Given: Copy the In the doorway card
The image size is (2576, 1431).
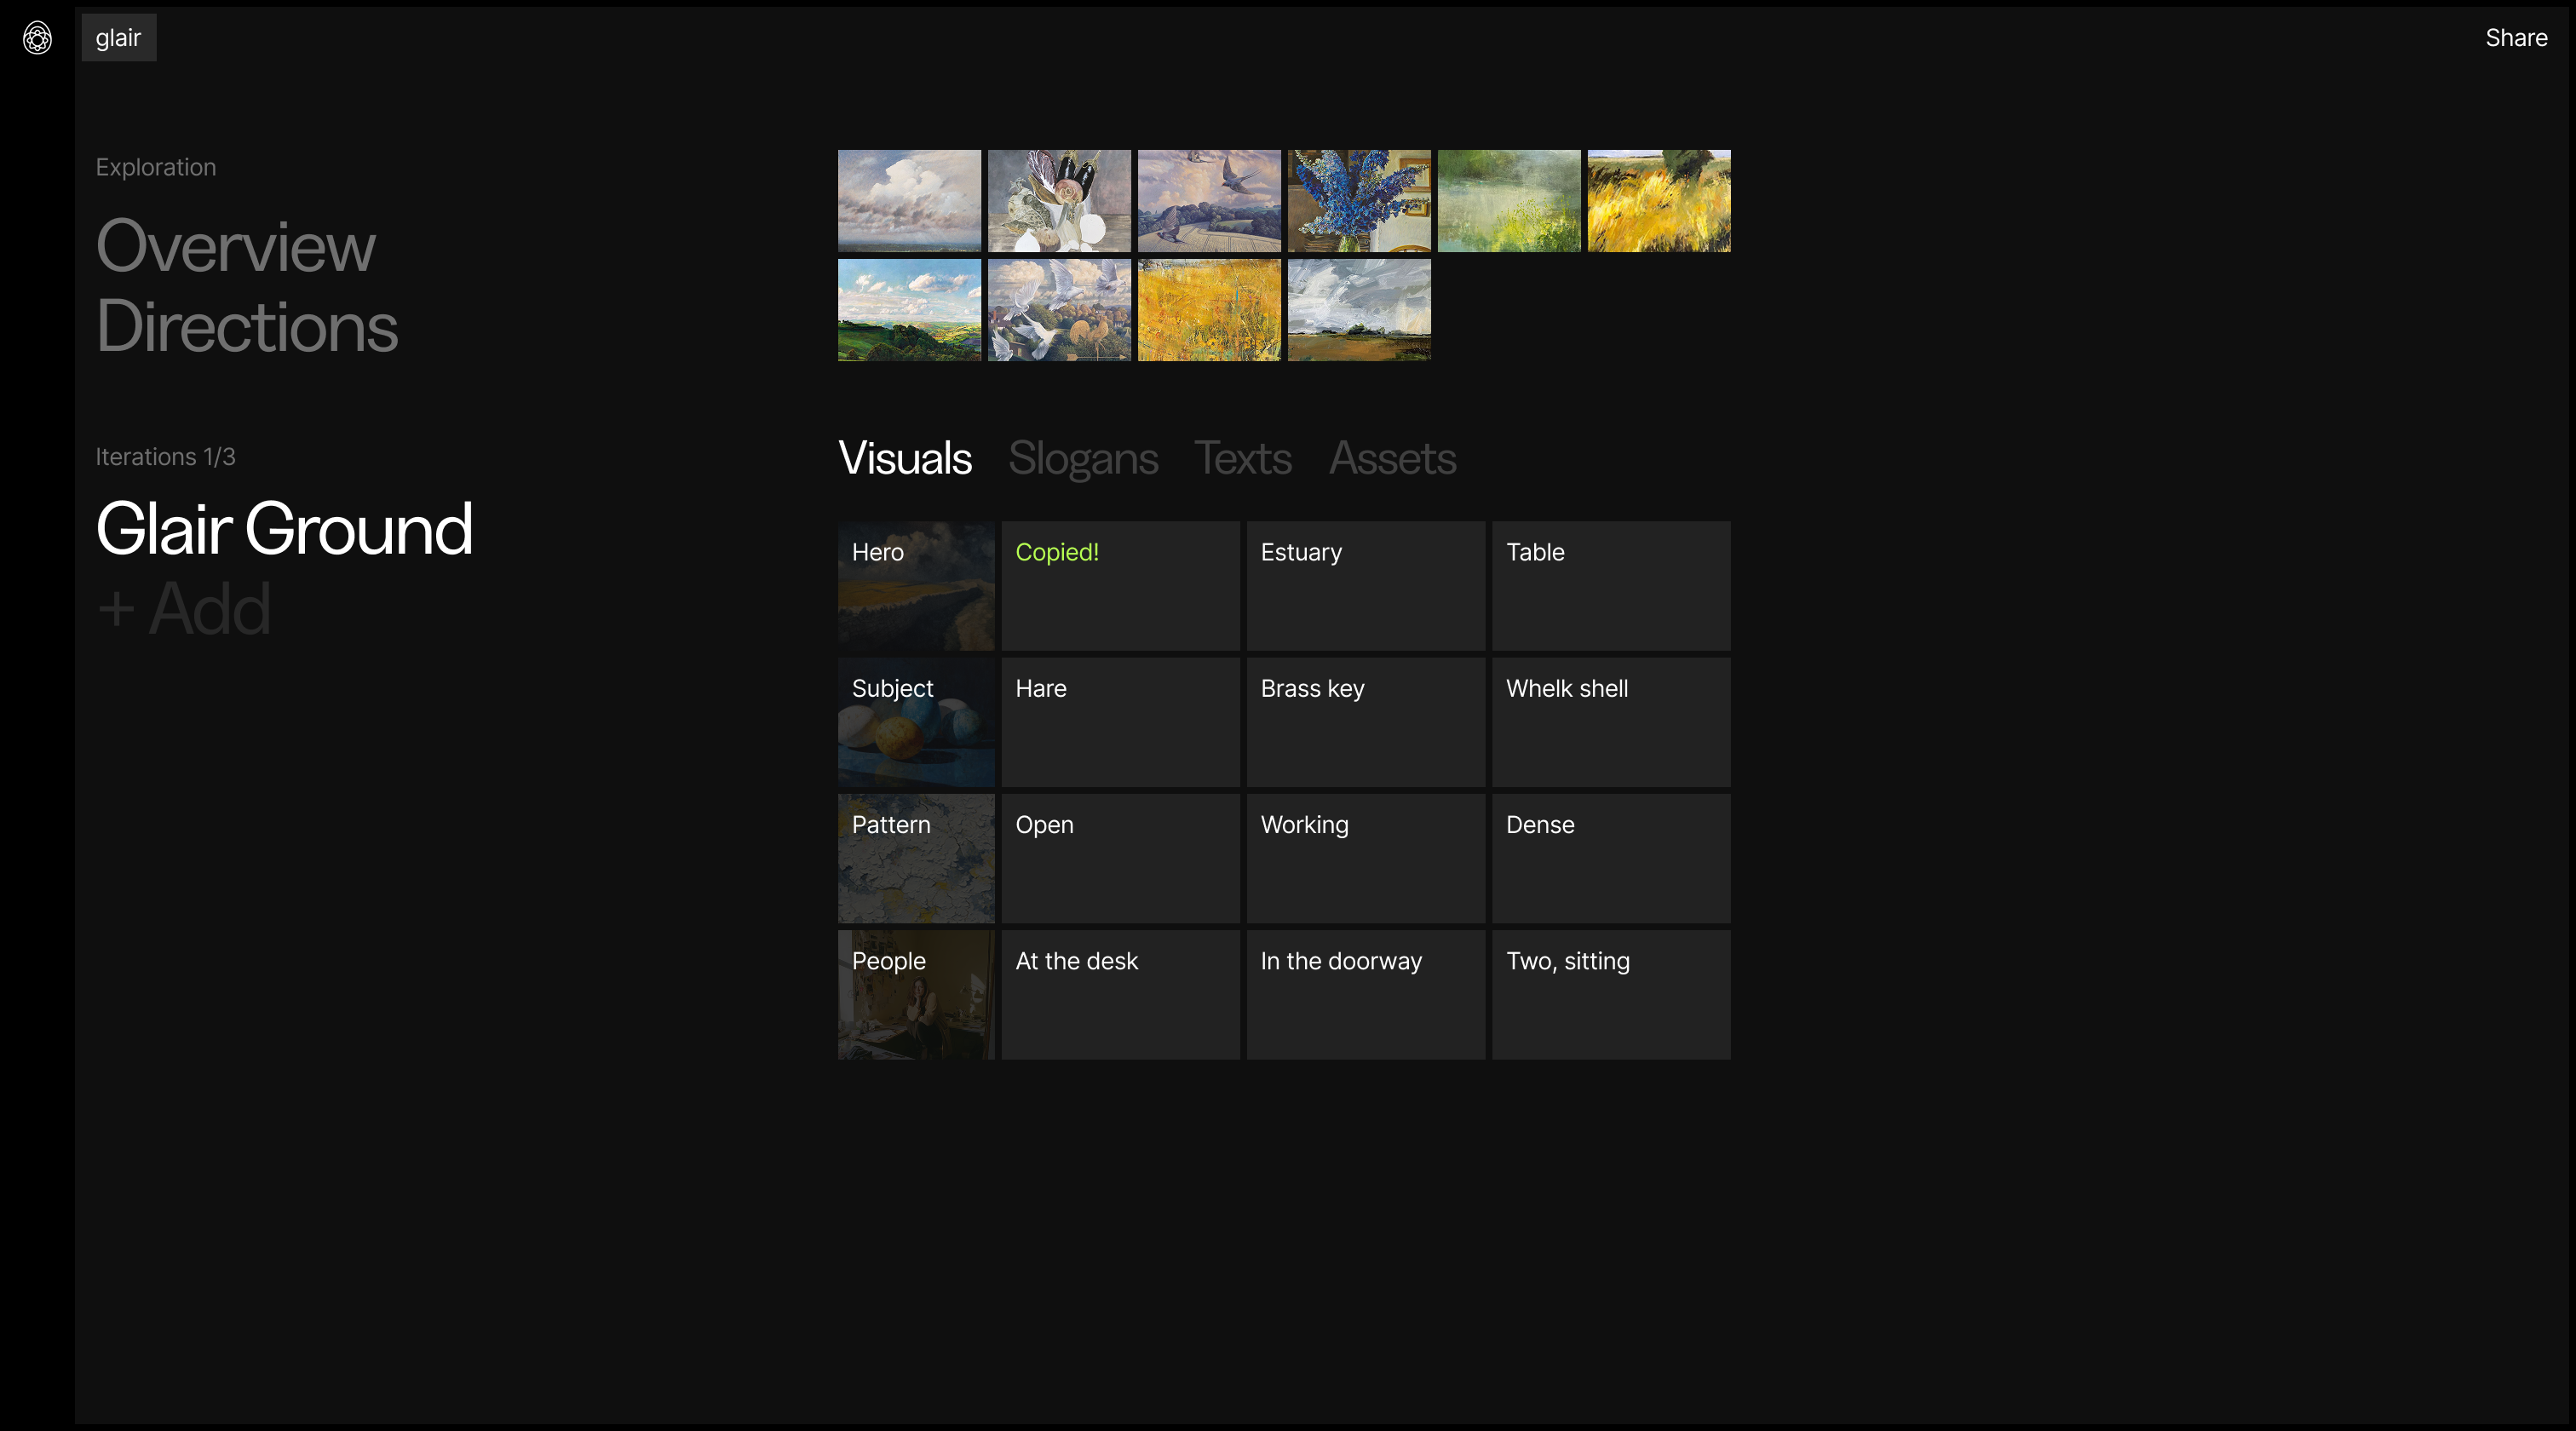Looking at the screenshot, I should click(1366, 995).
